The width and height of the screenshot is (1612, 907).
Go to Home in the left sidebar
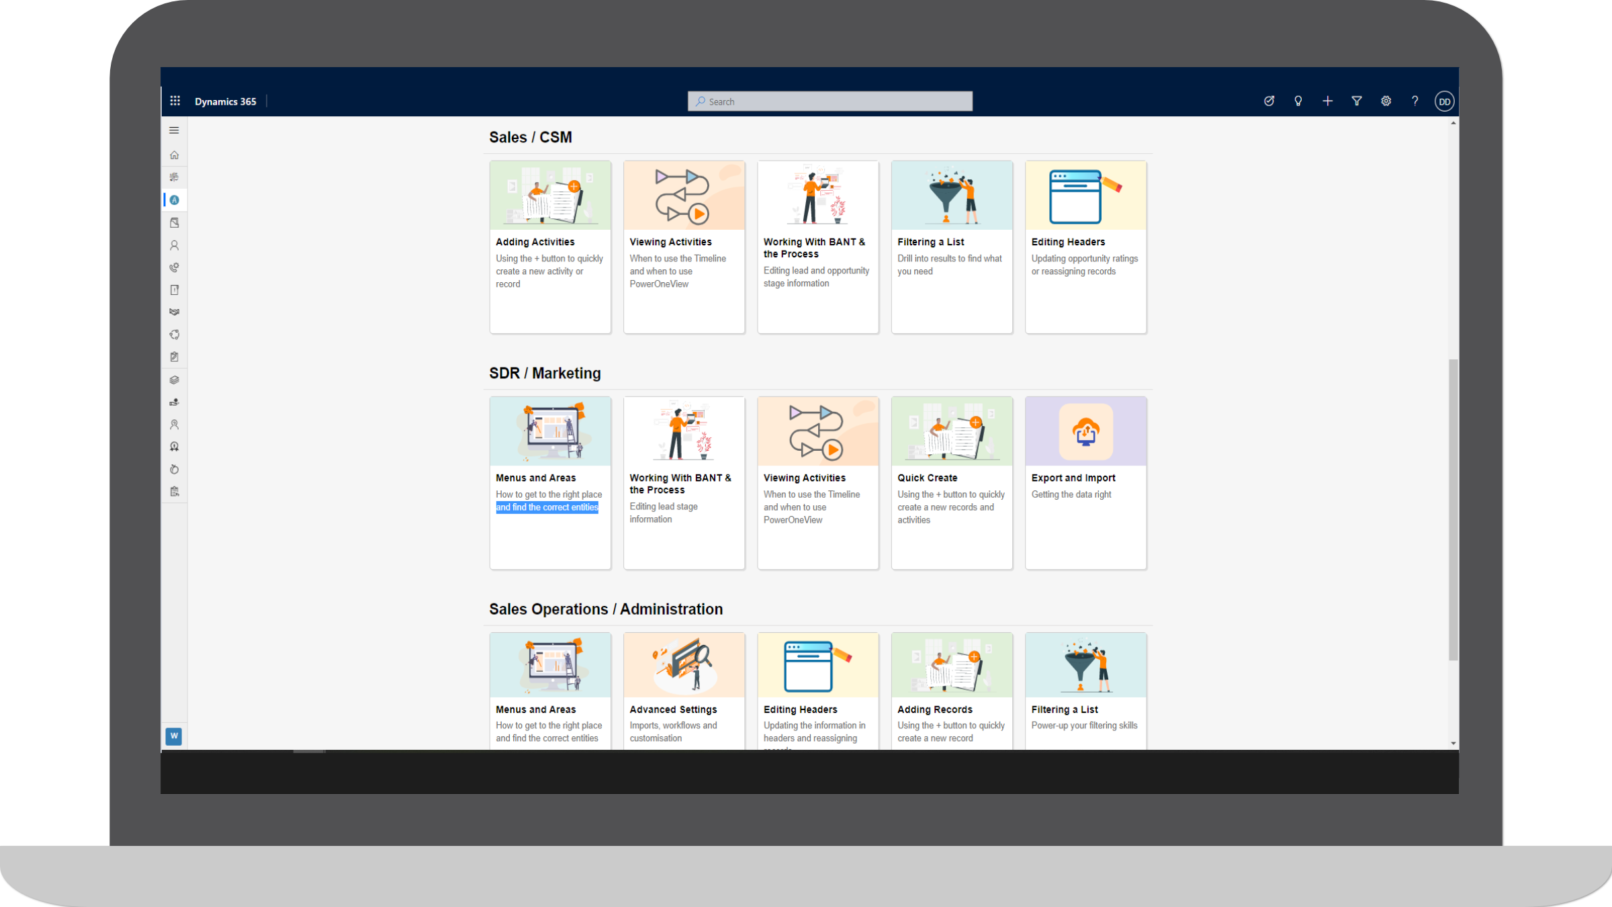174,155
